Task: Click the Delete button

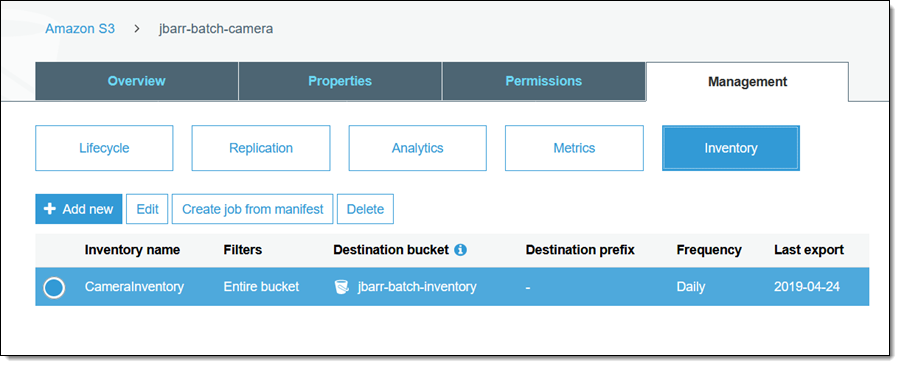Action: click(365, 209)
